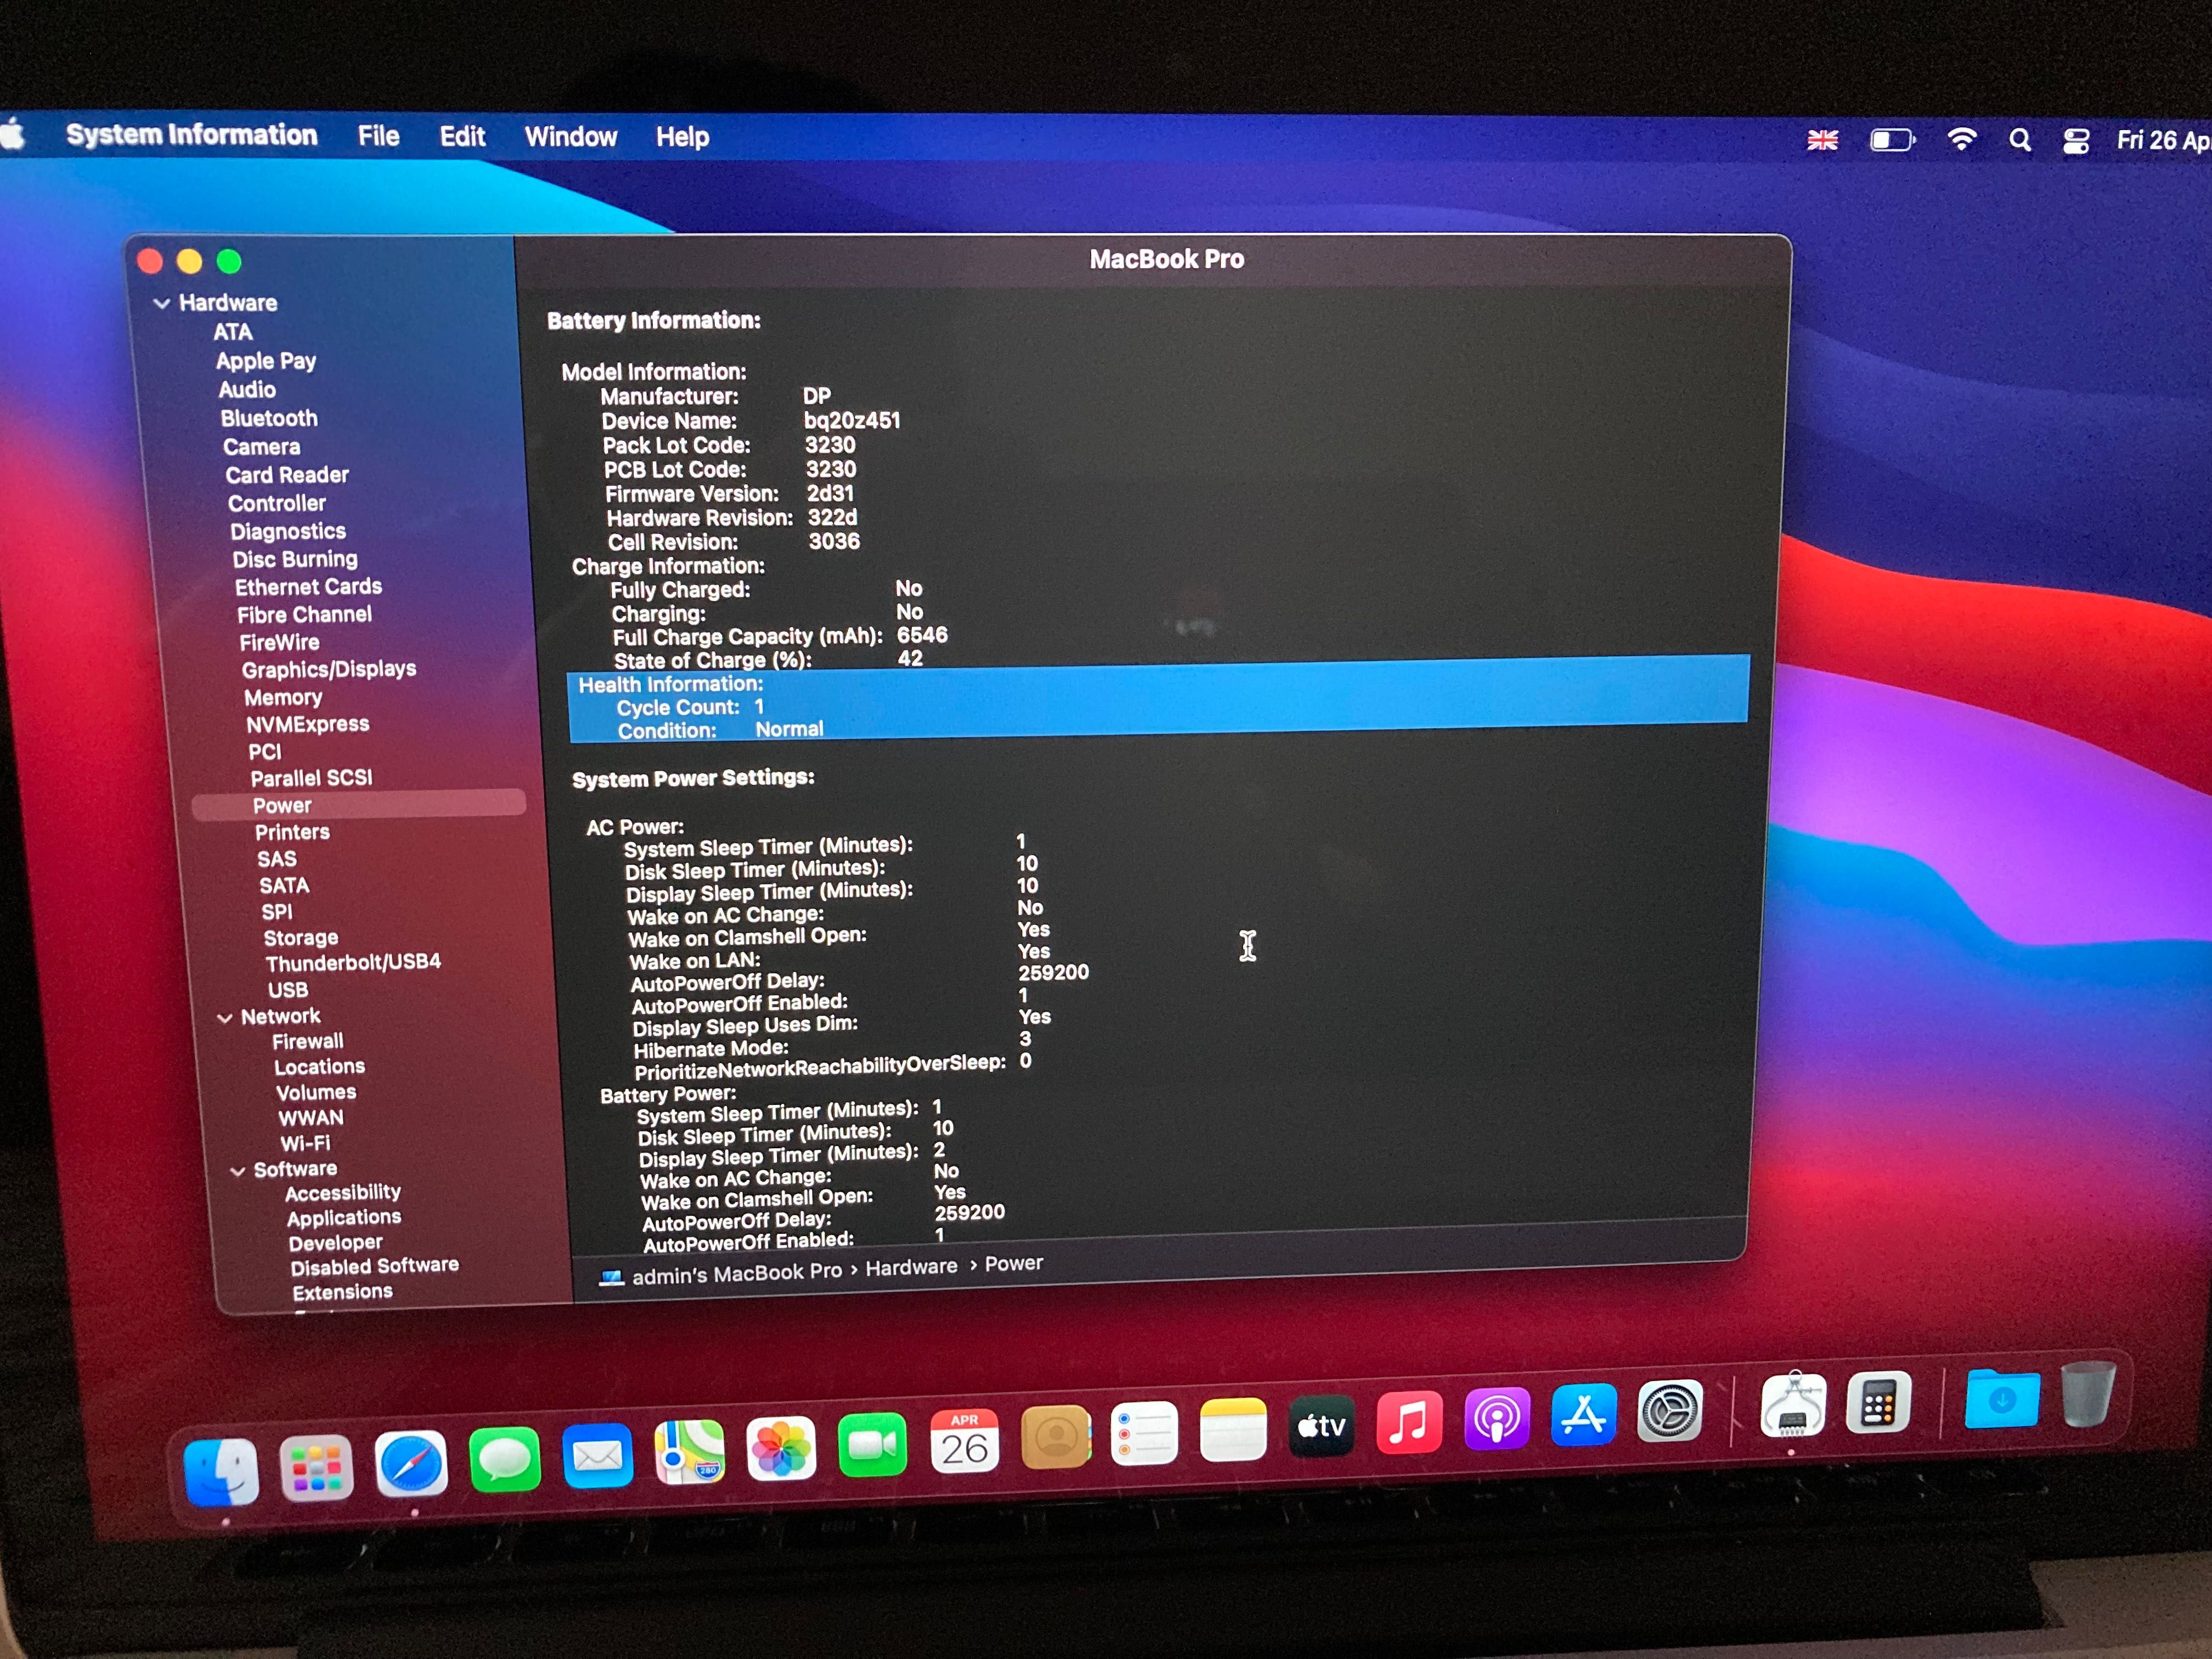Image resolution: width=2212 pixels, height=1659 pixels.
Task: Click the date Fri 26 Apr in menu bar
Action: (2163, 140)
